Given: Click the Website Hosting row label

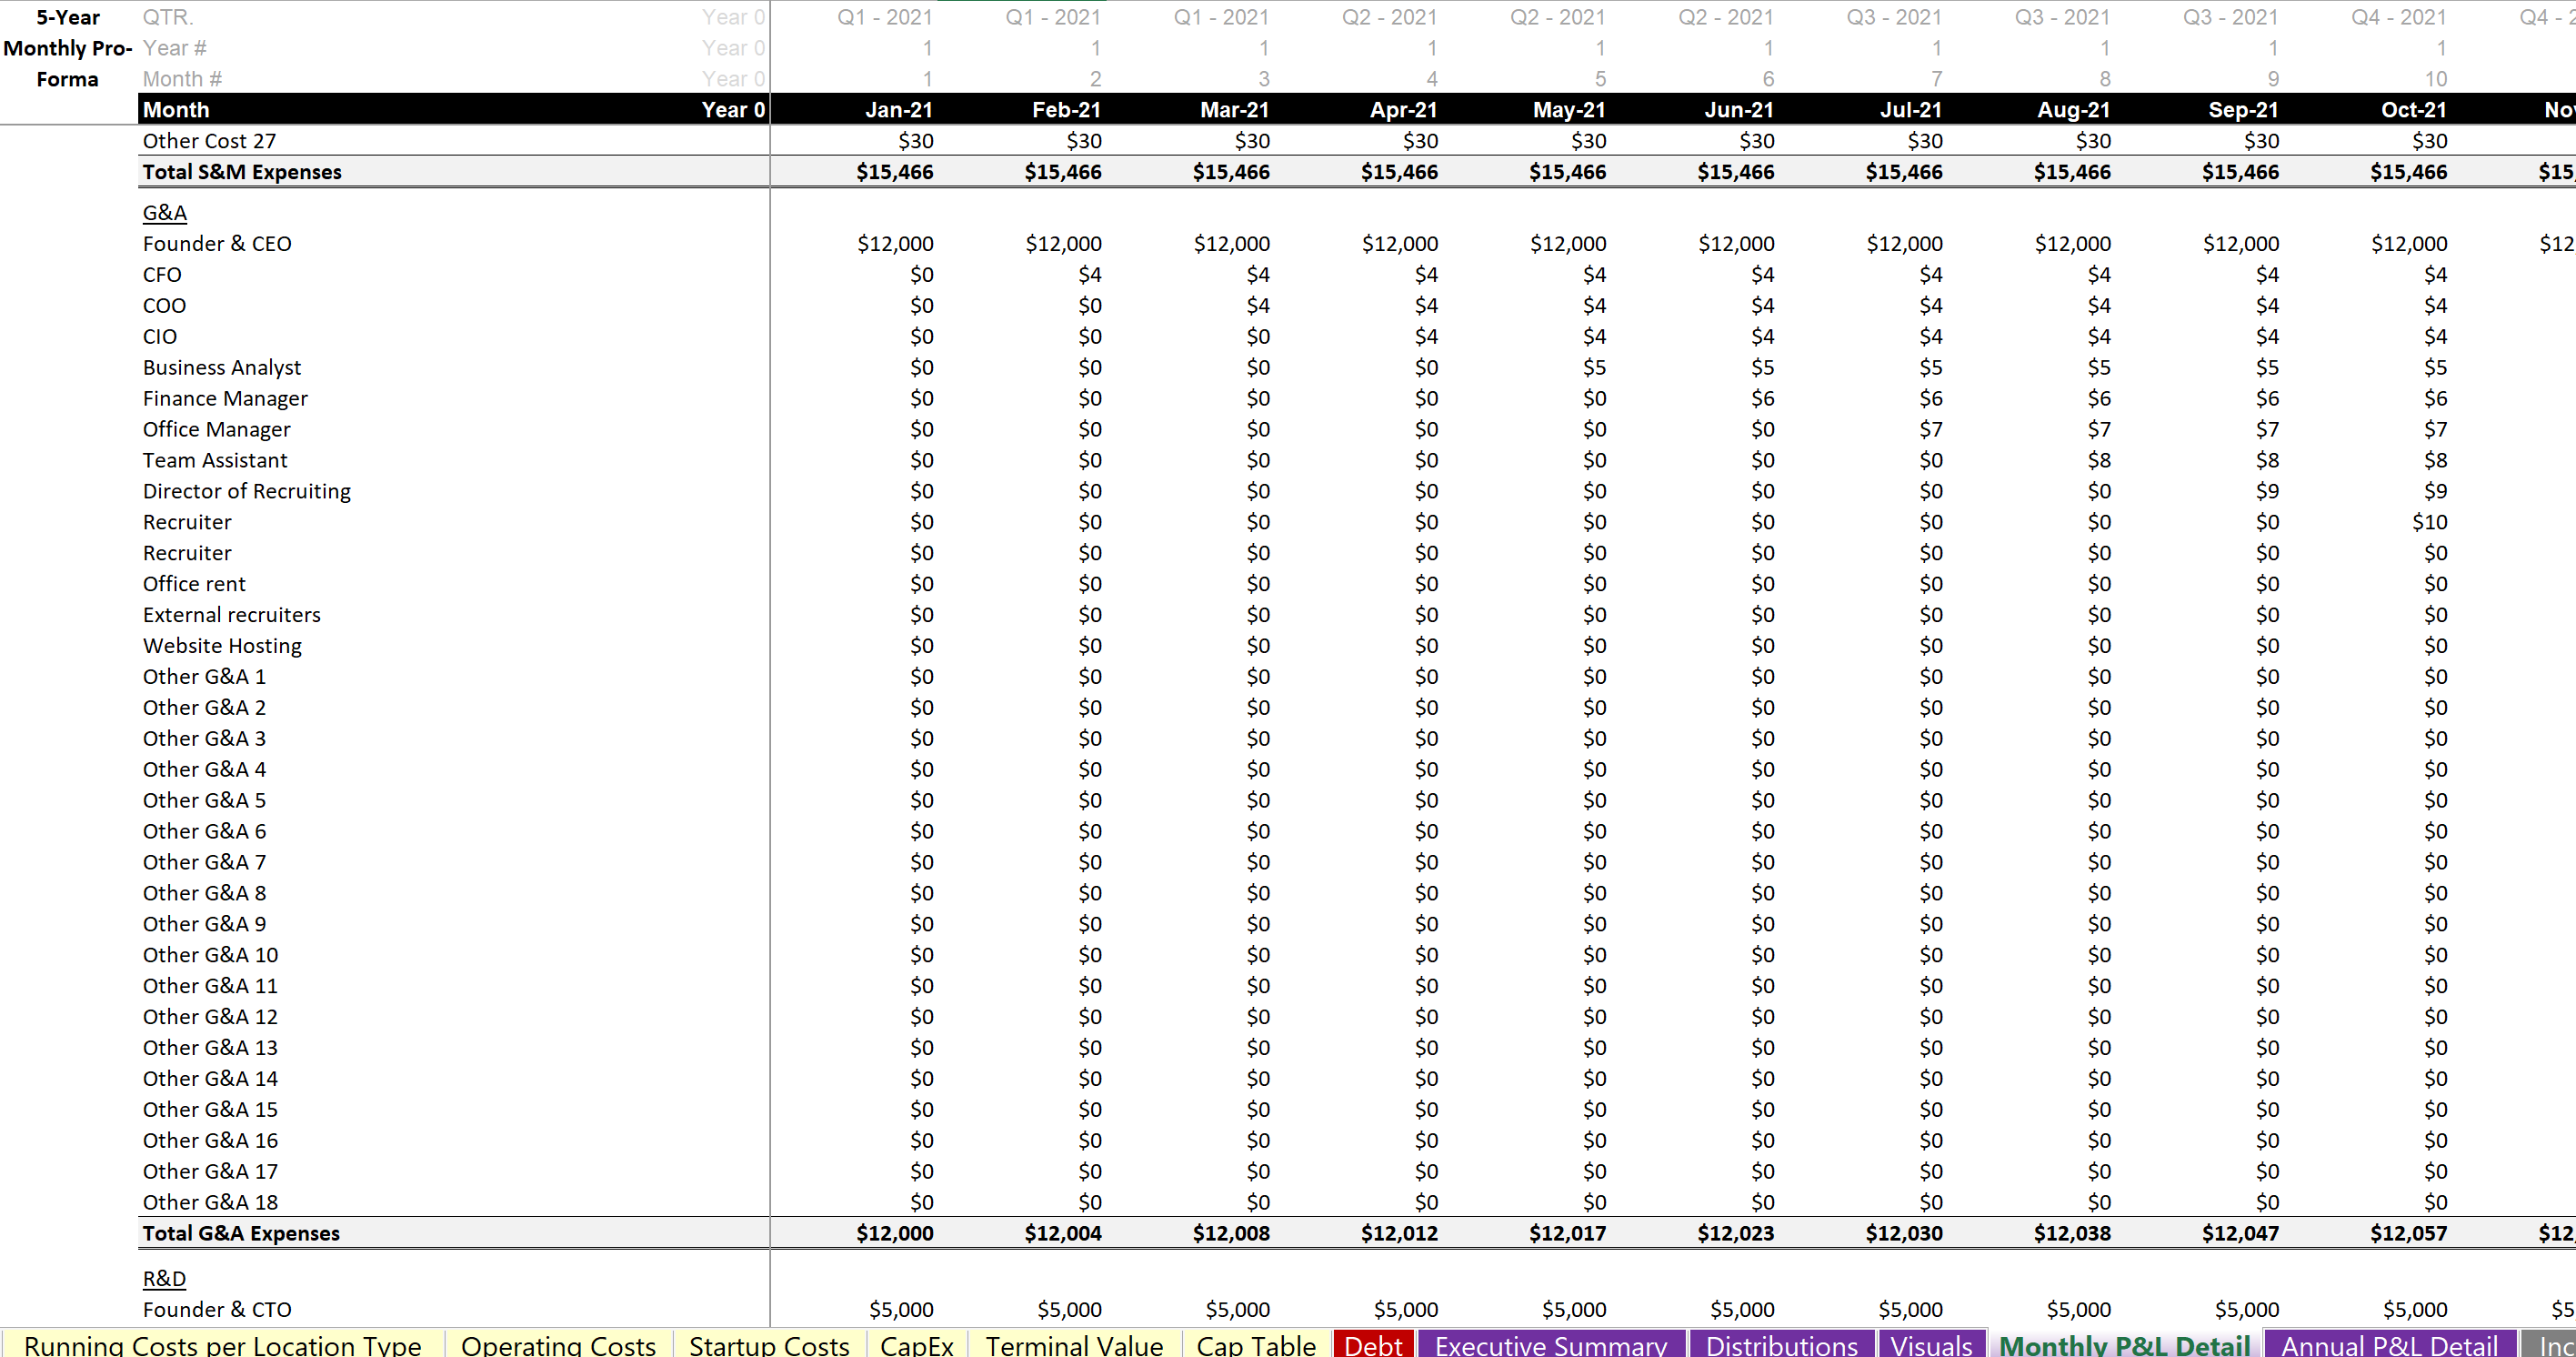Looking at the screenshot, I should point(222,646).
